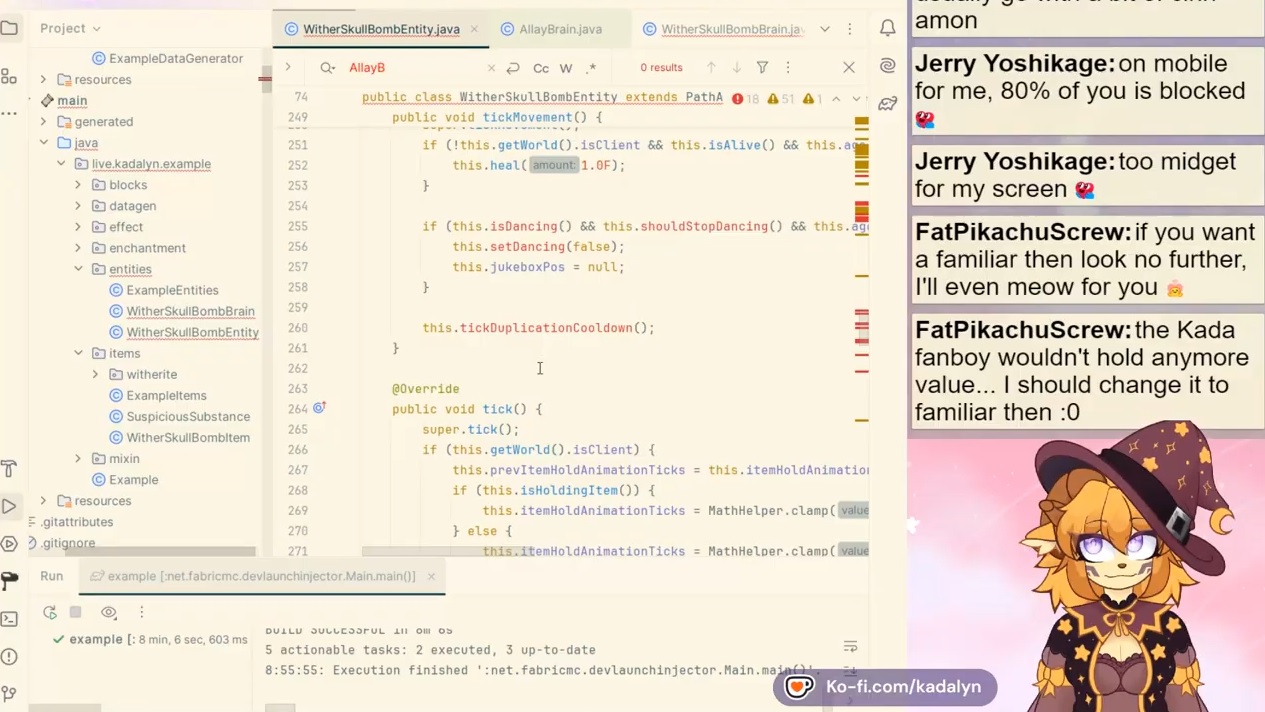Toggle whole Words (W) search option
The width and height of the screenshot is (1265, 712).
[566, 68]
